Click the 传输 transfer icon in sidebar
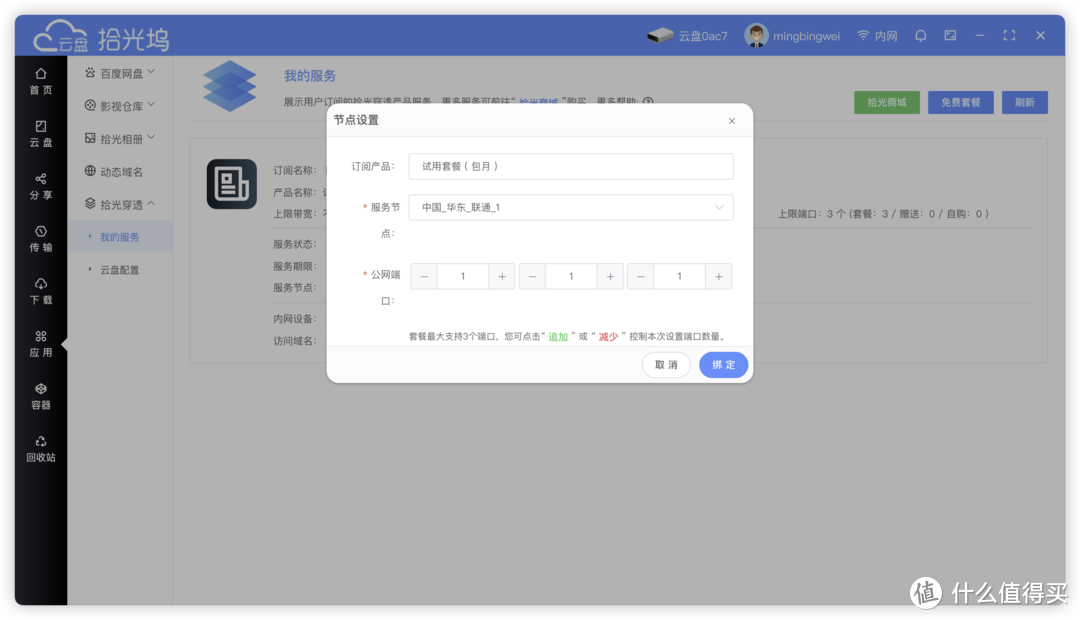This screenshot has height=620, width=1080. [40, 240]
